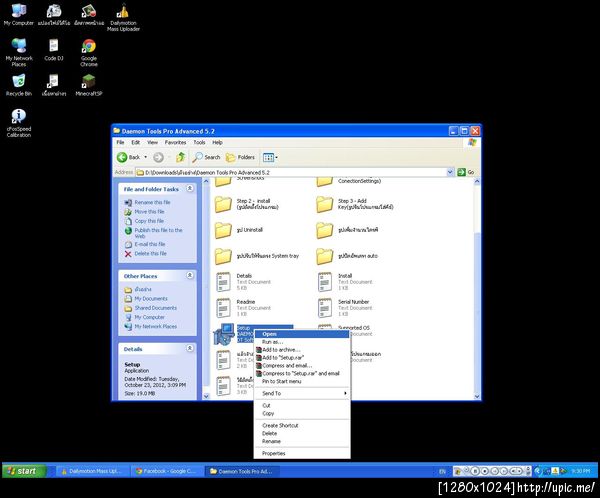The height and width of the screenshot is (498, 600).
Task: Select the Uninstall folder
Action: pyautogui.click(x=239, y=230)
